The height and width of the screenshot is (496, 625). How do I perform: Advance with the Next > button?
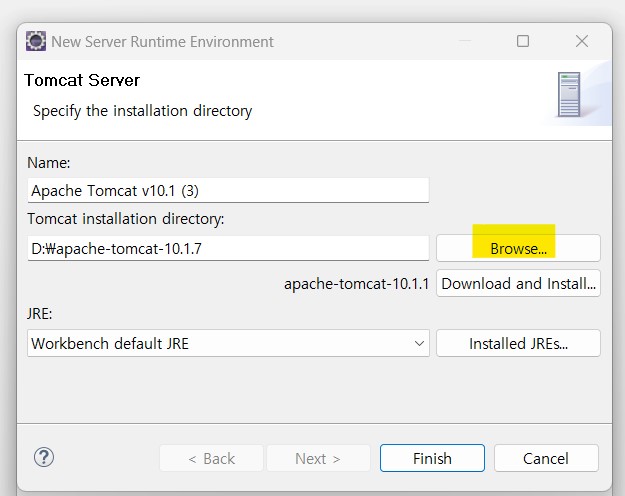tap(318, 459)
